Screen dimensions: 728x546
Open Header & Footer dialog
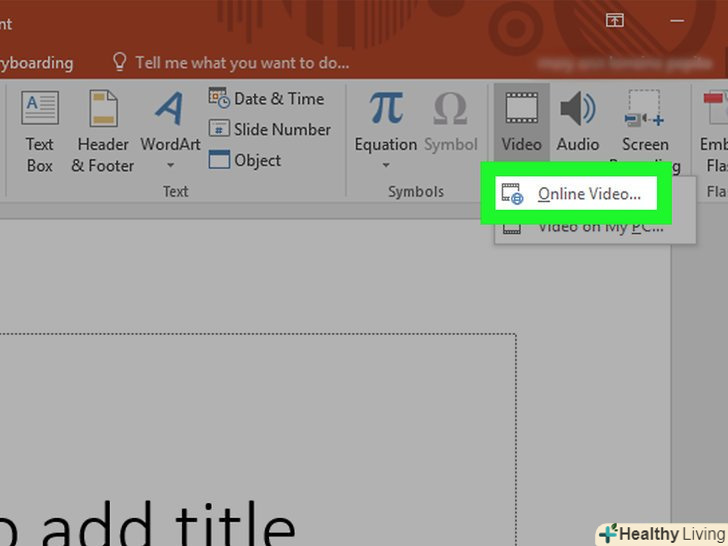pos(103,131)
